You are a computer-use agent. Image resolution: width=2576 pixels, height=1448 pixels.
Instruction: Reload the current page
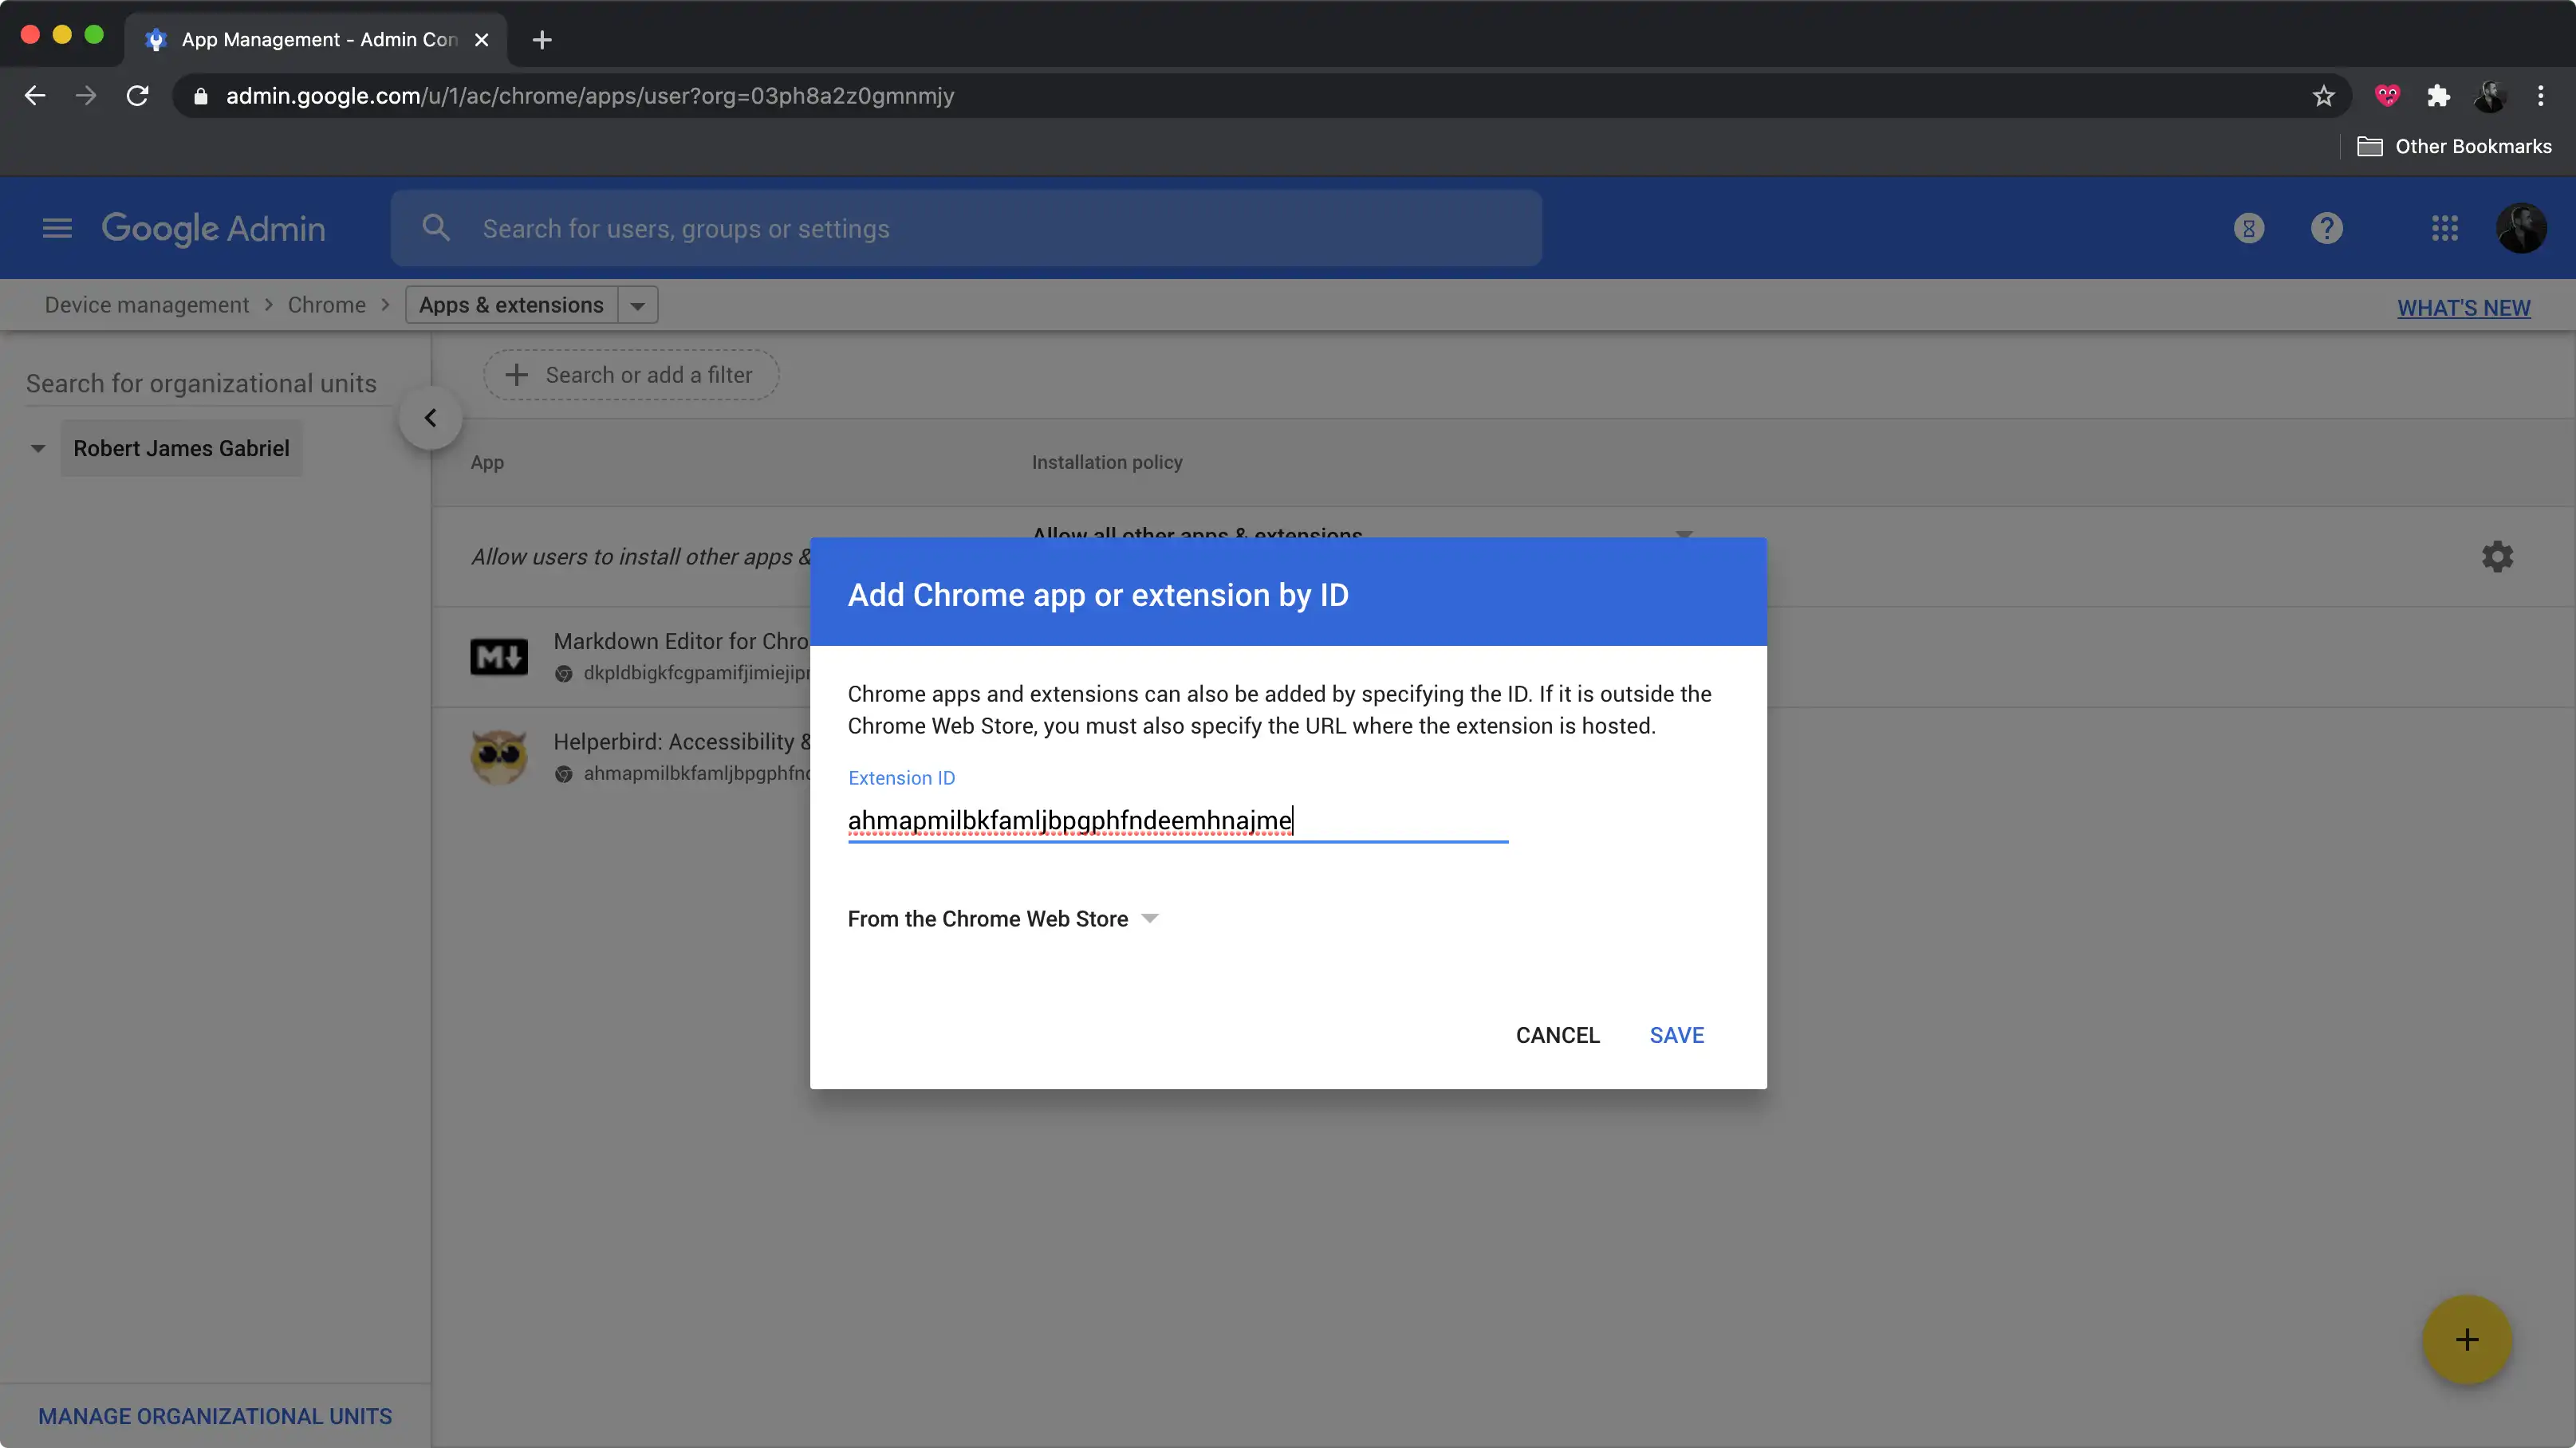[x=137, y=96]
